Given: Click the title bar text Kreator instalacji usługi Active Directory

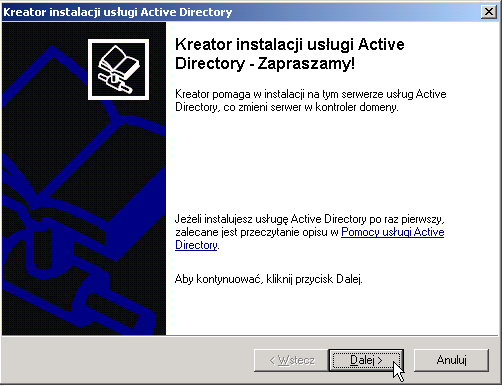Looking at the screenshot, I should (117, 12).
